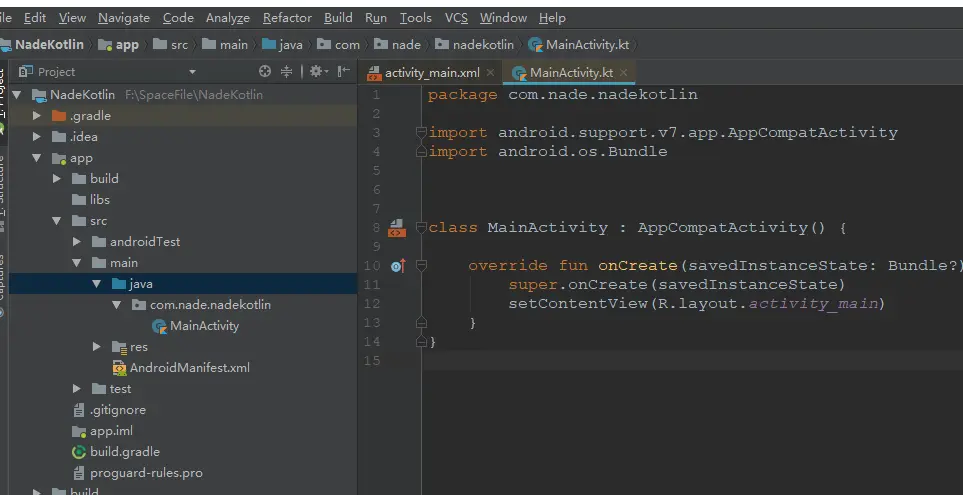Screen dimensions: 963x495
Task: Expand the res folder
Action: click(x=96, y=347)
